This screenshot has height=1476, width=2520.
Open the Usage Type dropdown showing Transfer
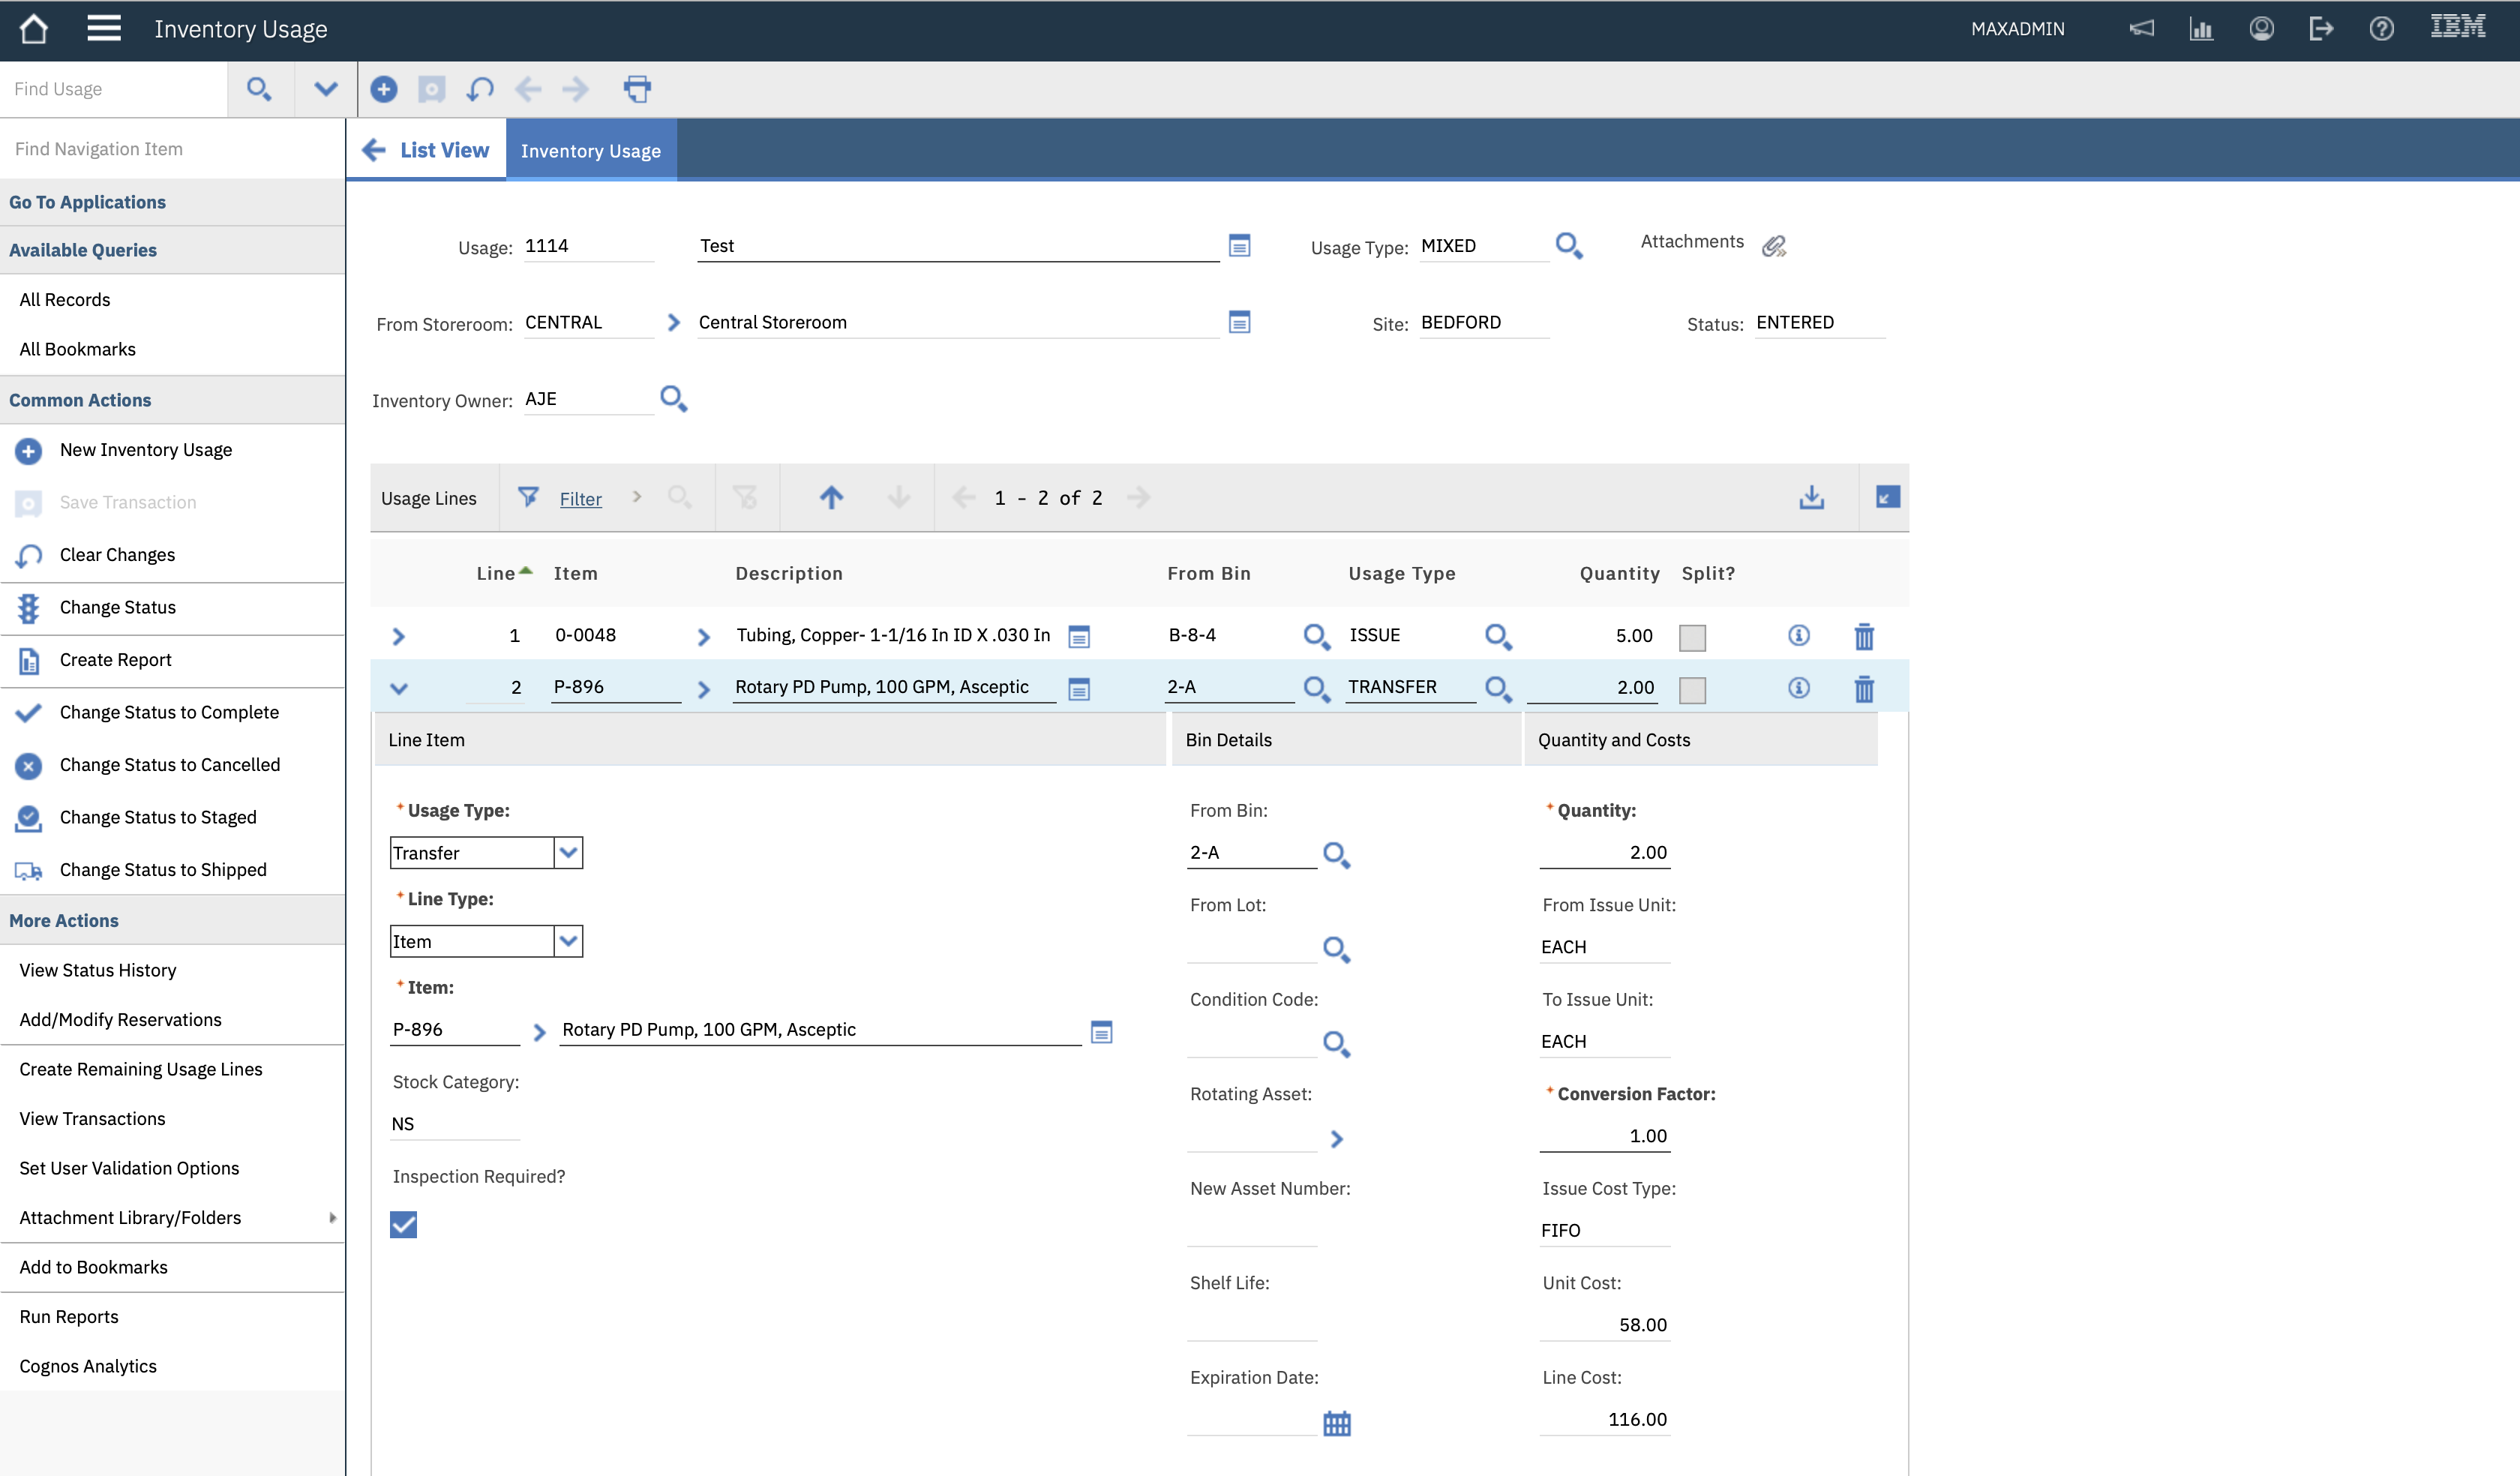coord(567,852)
